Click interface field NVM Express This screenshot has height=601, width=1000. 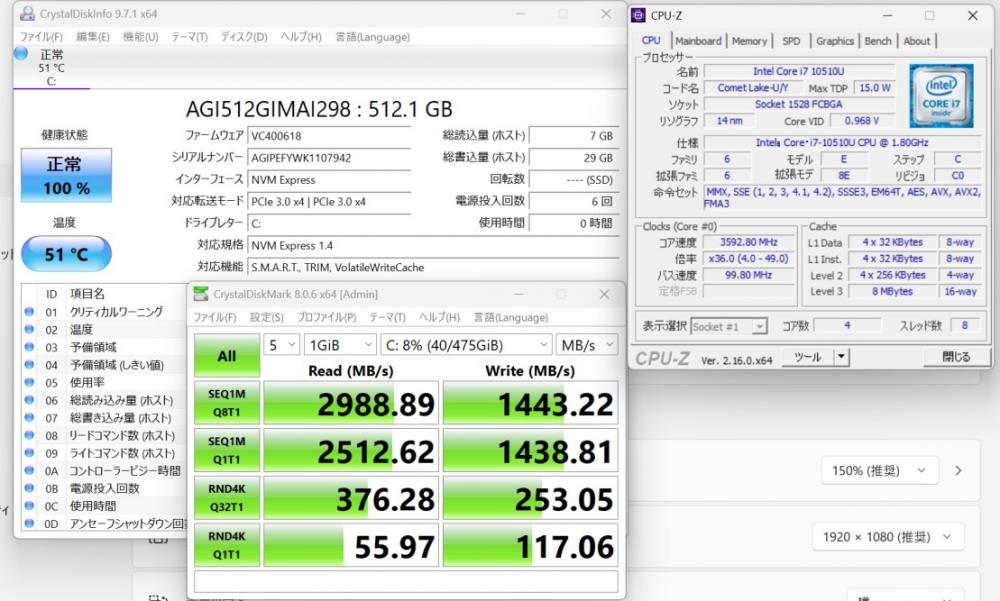click(329, 180)
